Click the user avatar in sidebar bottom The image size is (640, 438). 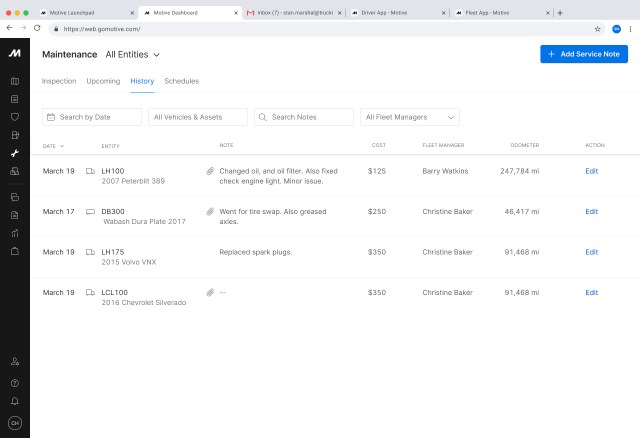[15, 422]
